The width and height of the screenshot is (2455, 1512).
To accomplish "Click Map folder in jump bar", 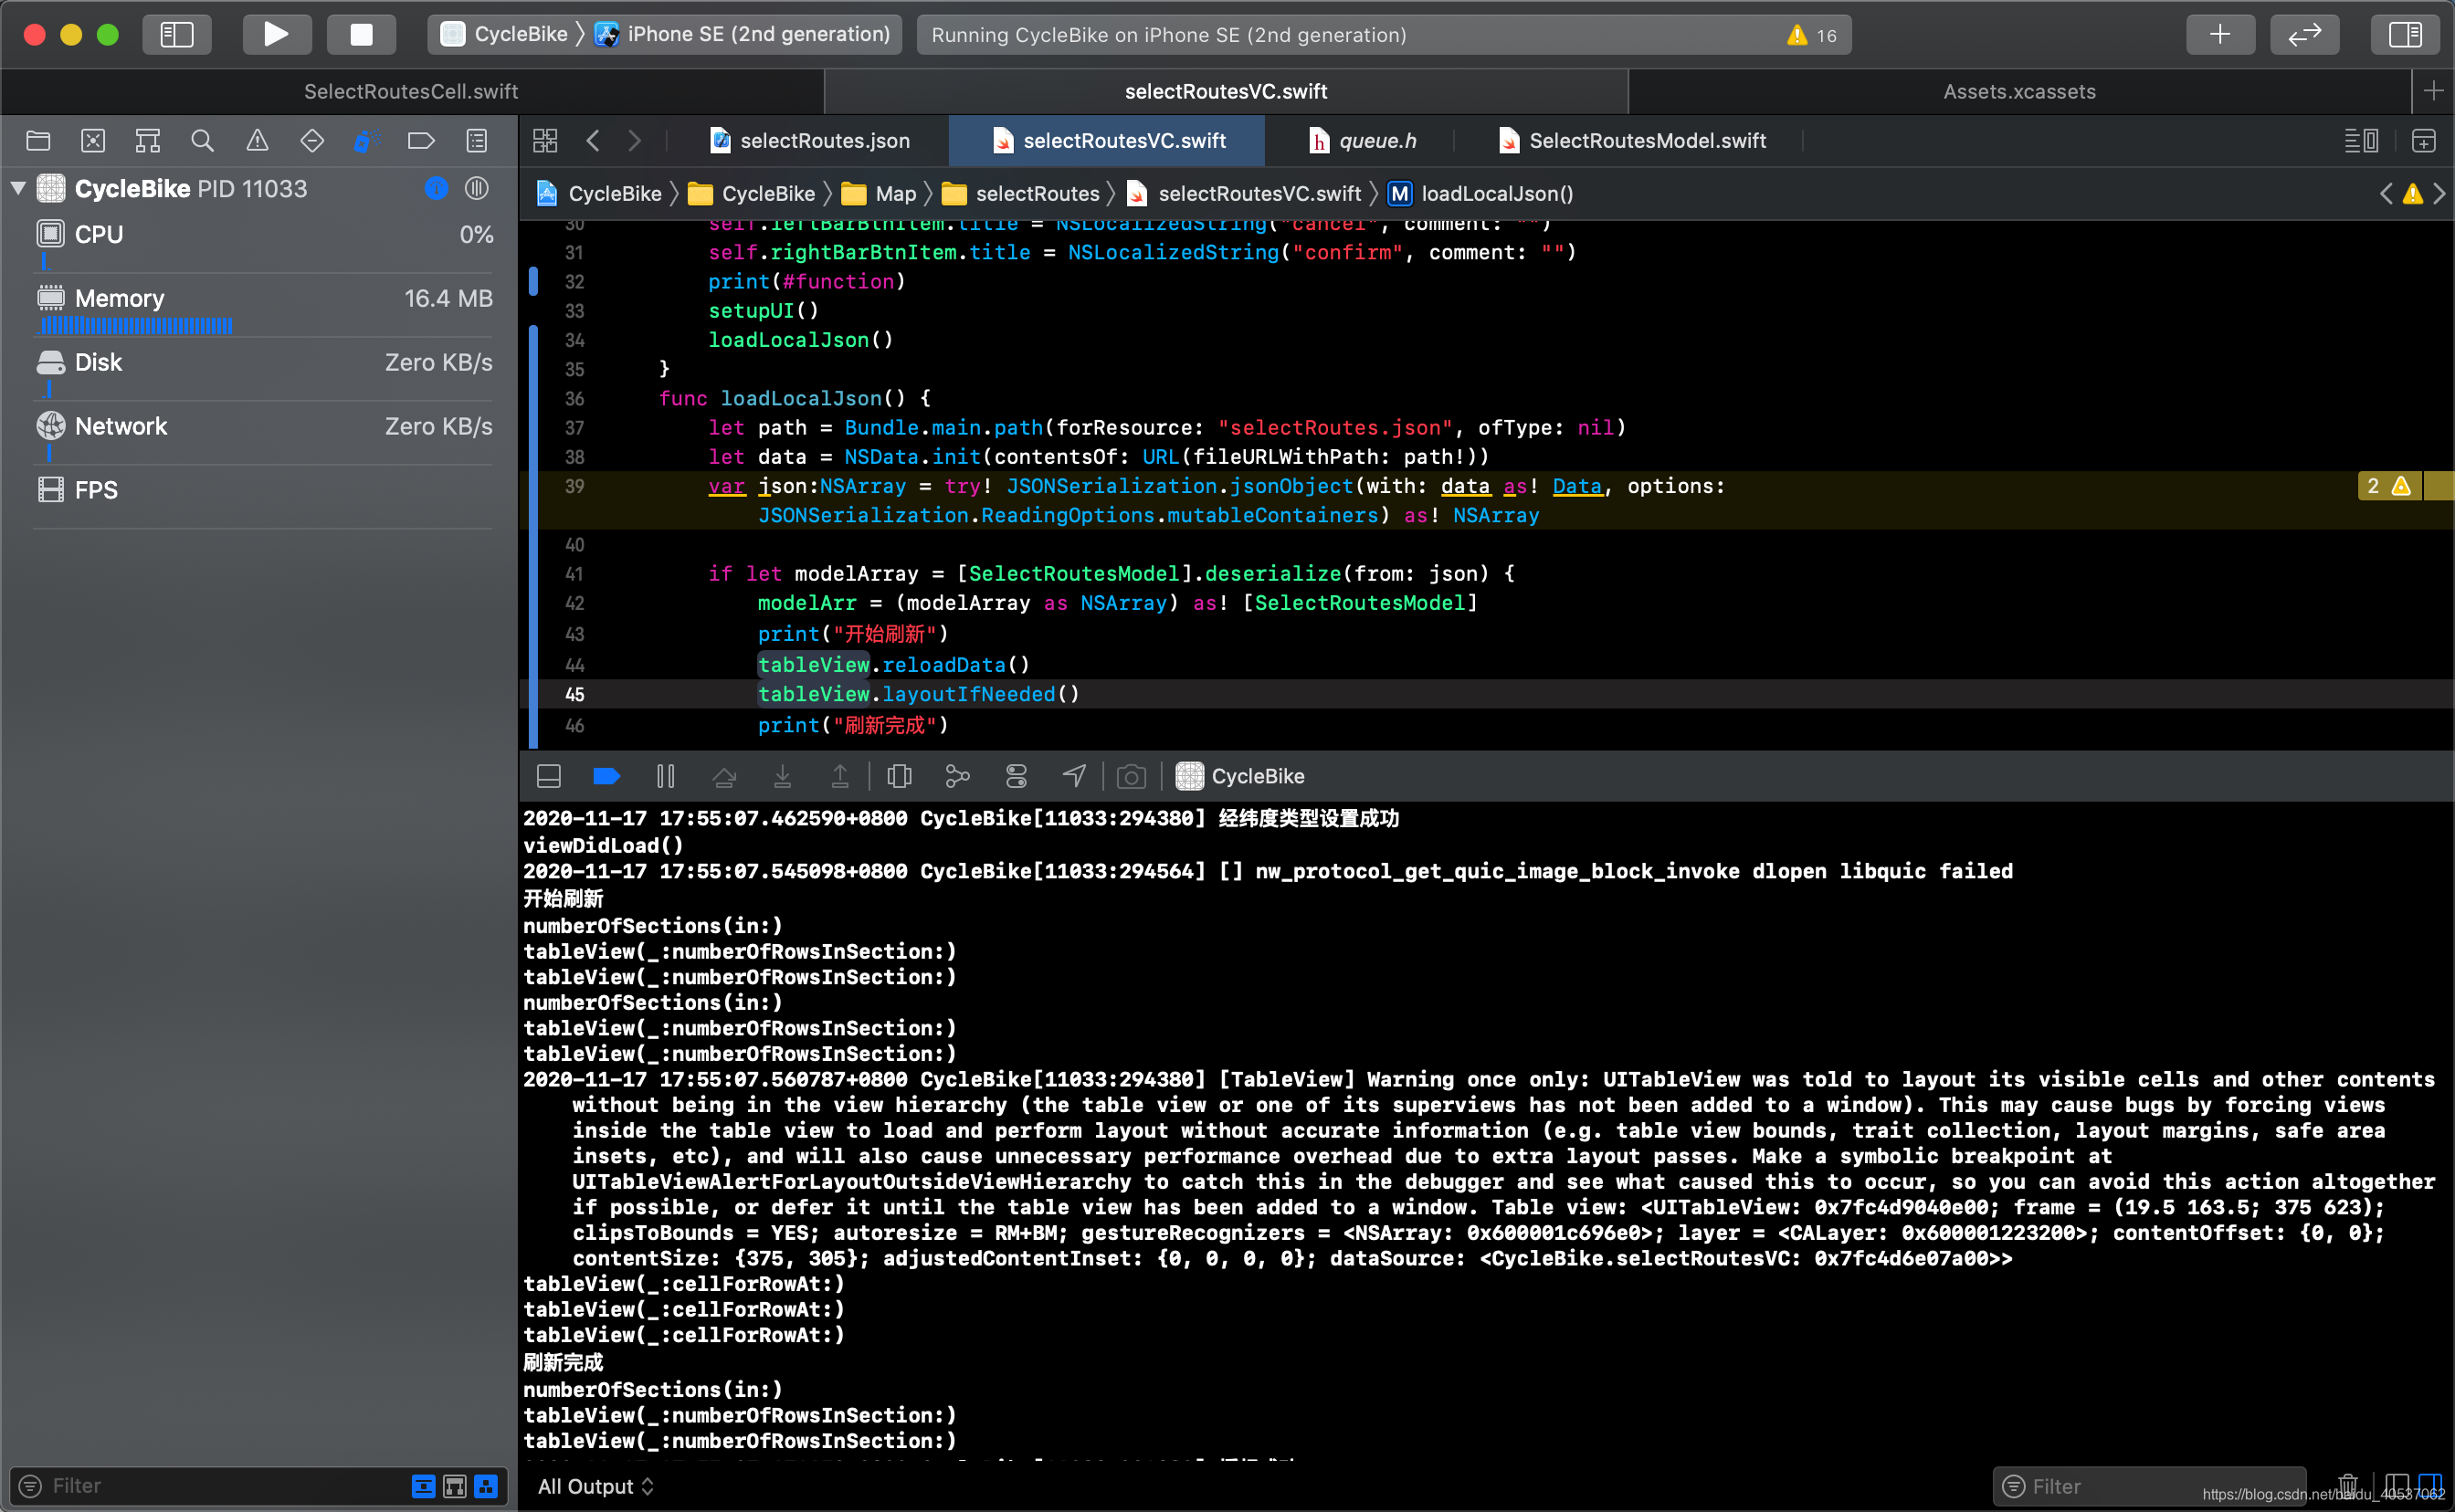I will [x=879, y=194].
